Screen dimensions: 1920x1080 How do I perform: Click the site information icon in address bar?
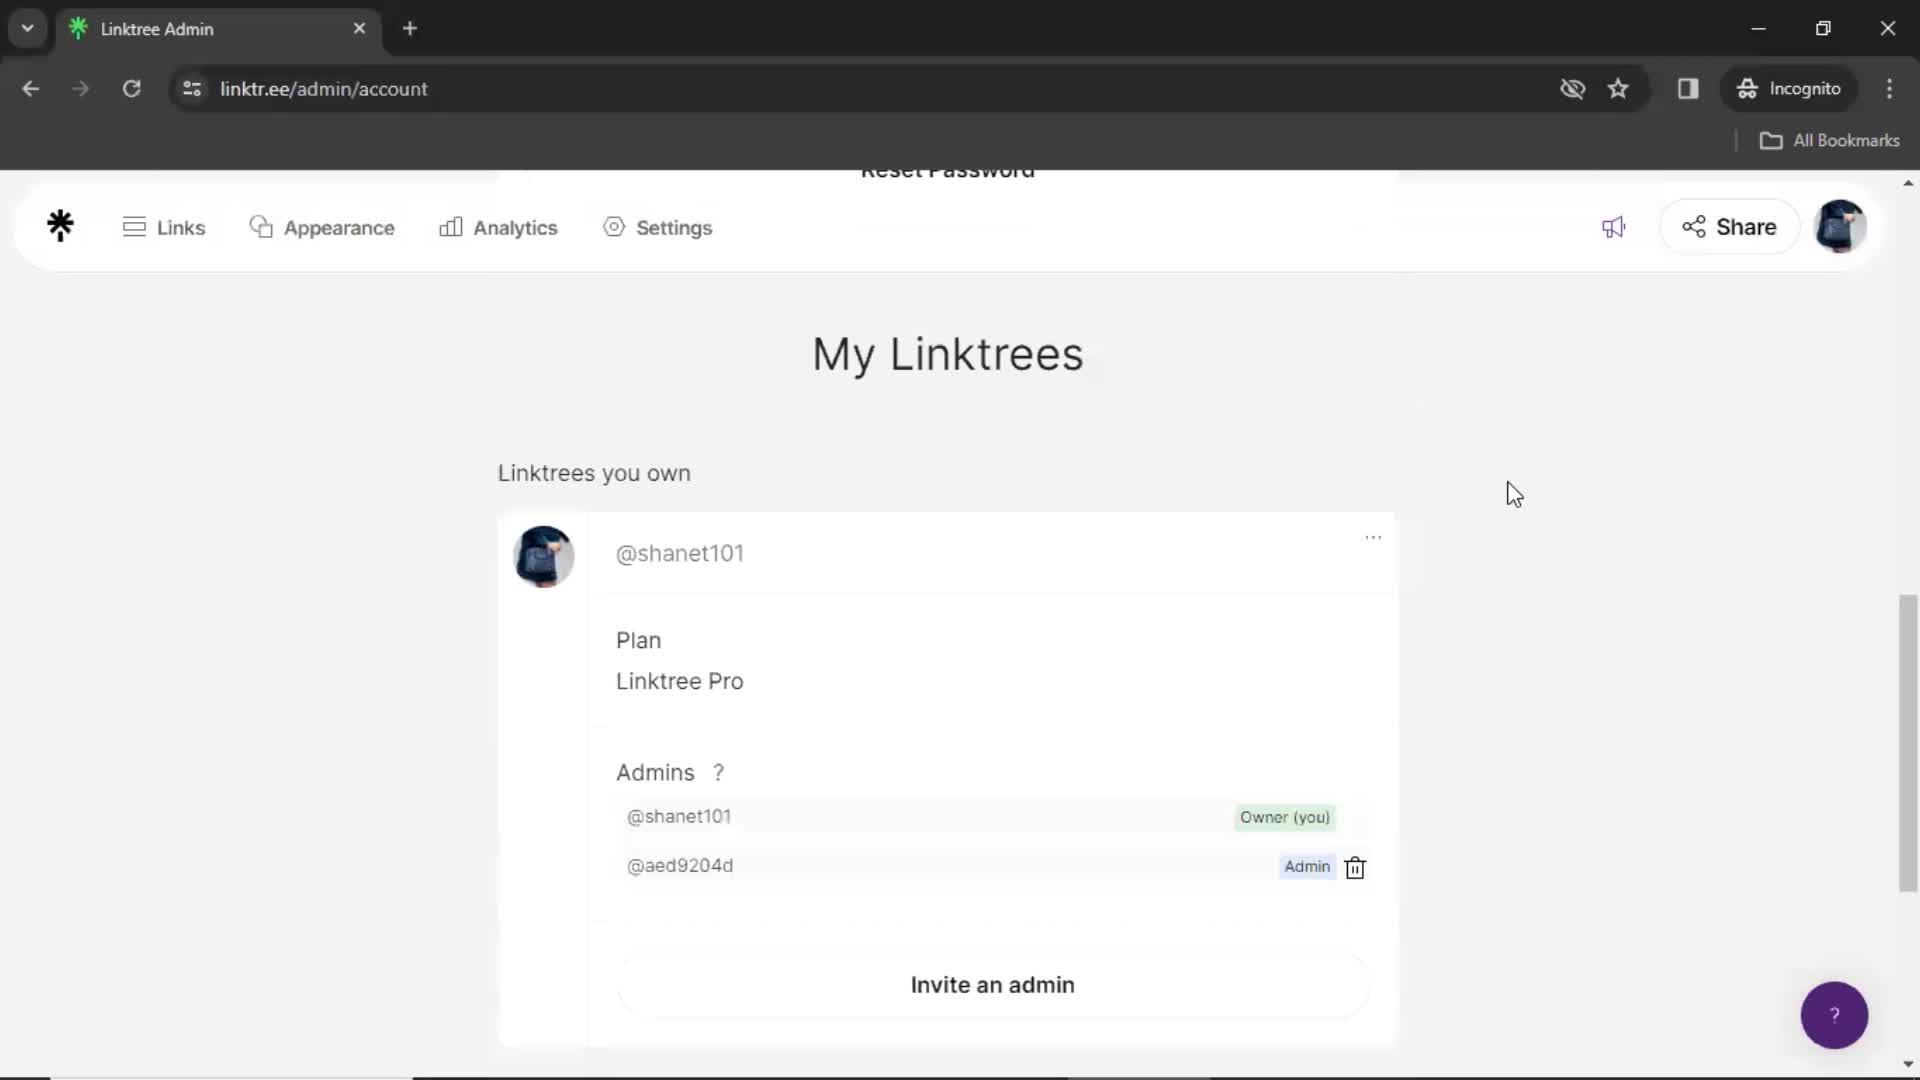[192, 88]
